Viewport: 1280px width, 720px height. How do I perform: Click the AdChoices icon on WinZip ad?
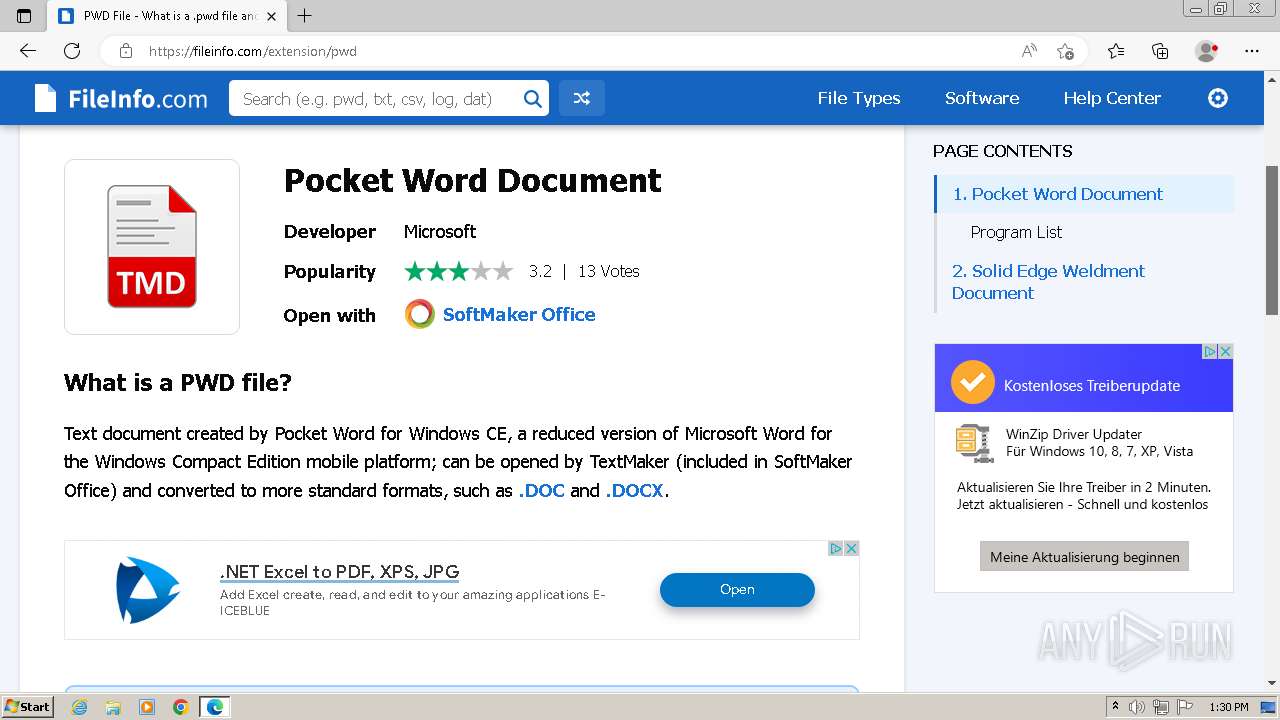[1209, 351]
